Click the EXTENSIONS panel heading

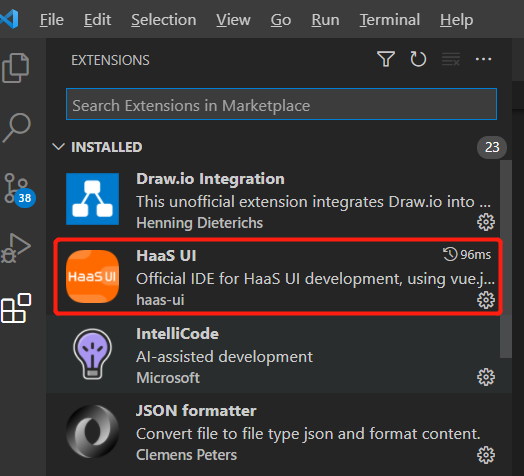[x=110, y=60]
